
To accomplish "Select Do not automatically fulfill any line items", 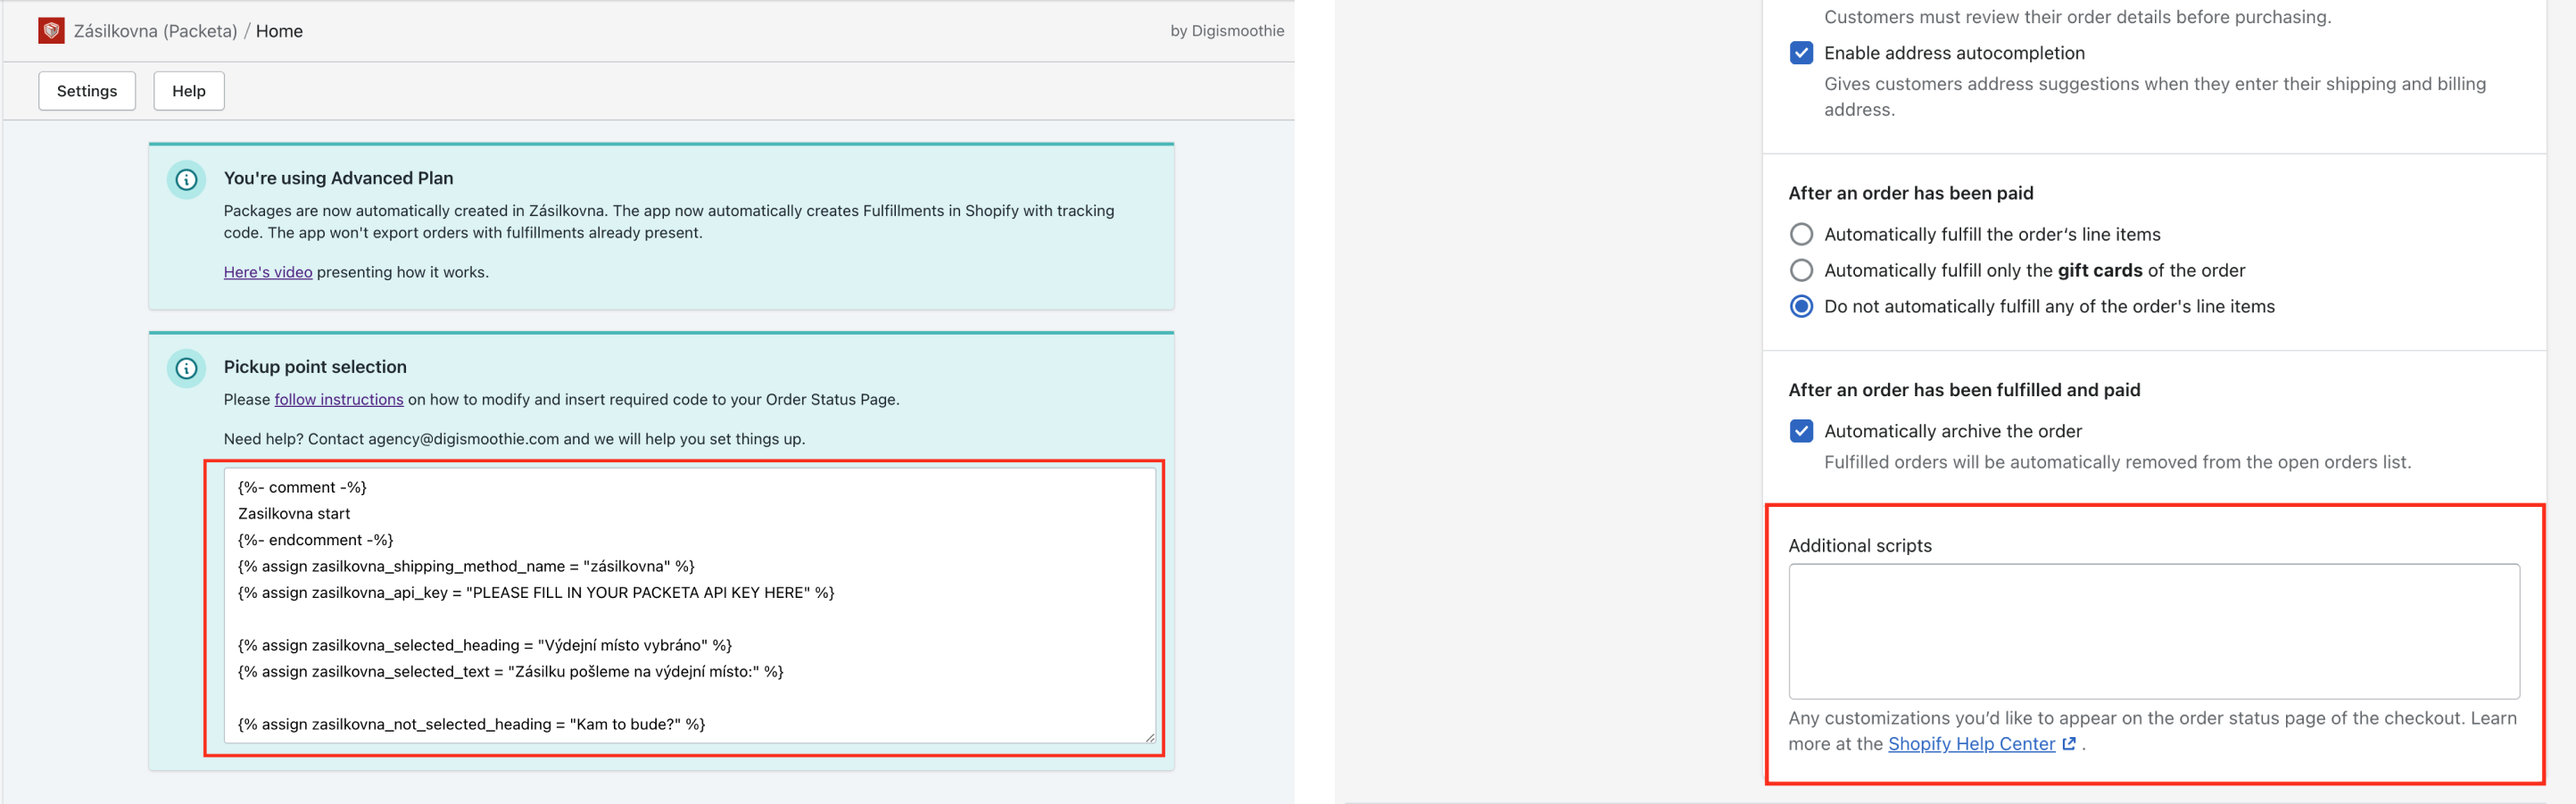I will click(x=1801, y=306).
